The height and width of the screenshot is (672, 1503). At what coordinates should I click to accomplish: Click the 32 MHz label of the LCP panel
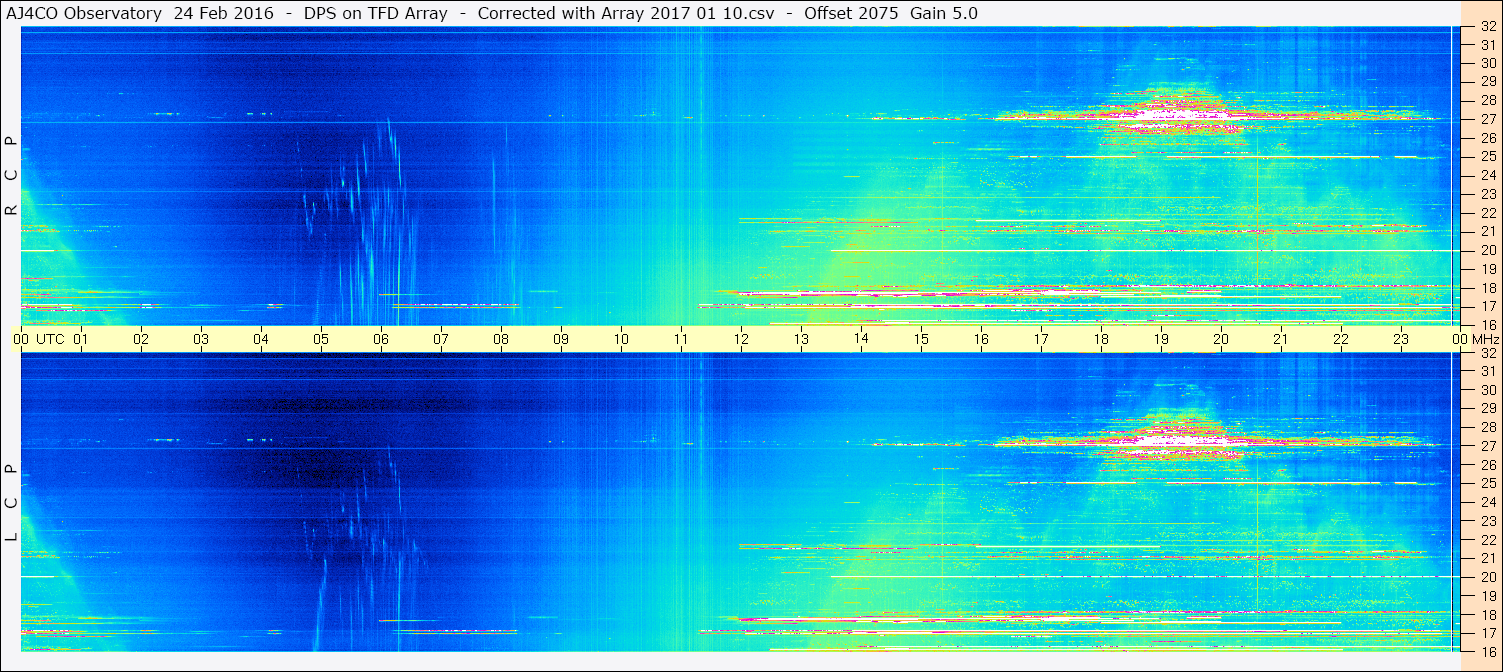(1488, 353)
